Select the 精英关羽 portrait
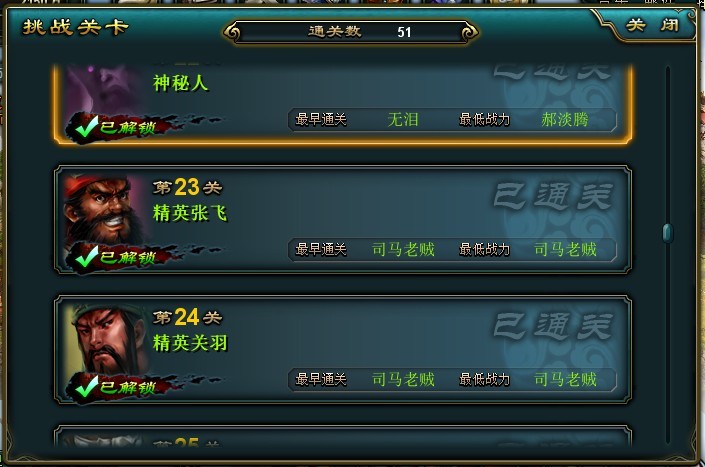 (x=106, y=339)
